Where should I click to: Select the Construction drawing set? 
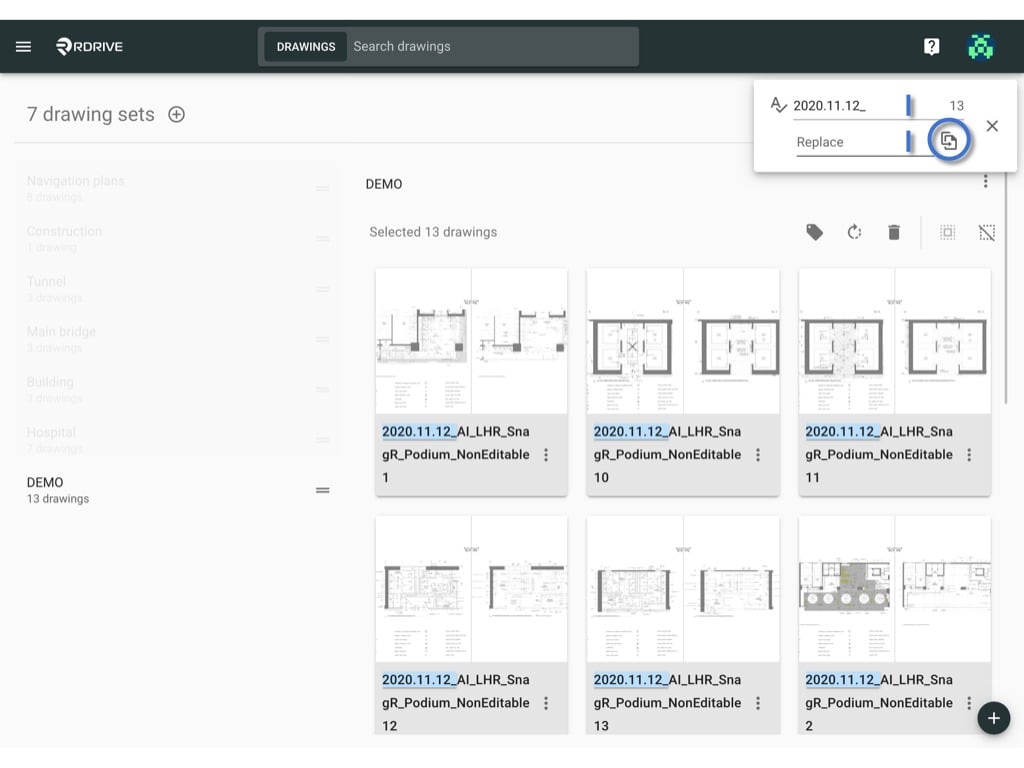click(178, 238)
